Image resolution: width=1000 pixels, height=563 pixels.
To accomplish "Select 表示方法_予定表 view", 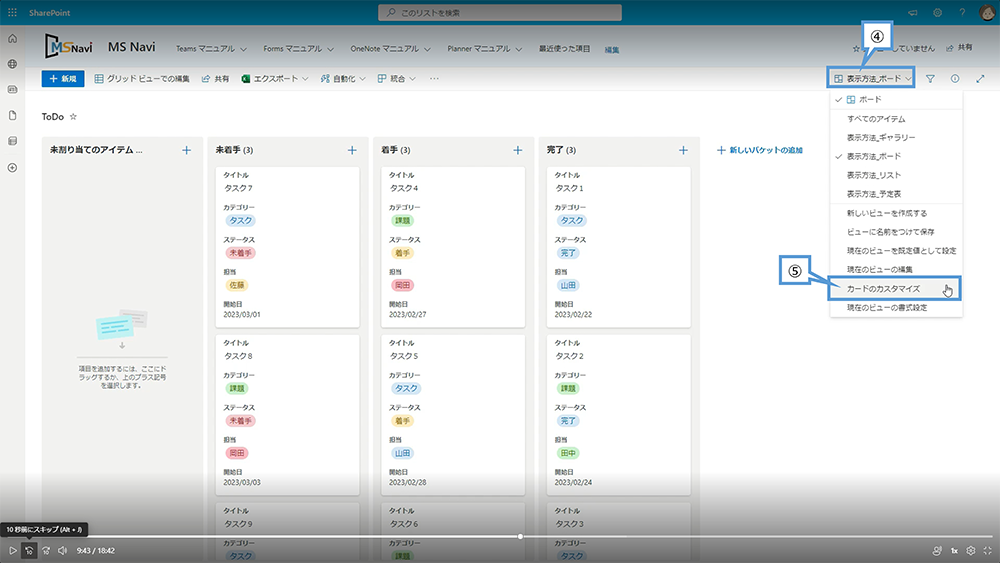I will [x=896, y=194].
